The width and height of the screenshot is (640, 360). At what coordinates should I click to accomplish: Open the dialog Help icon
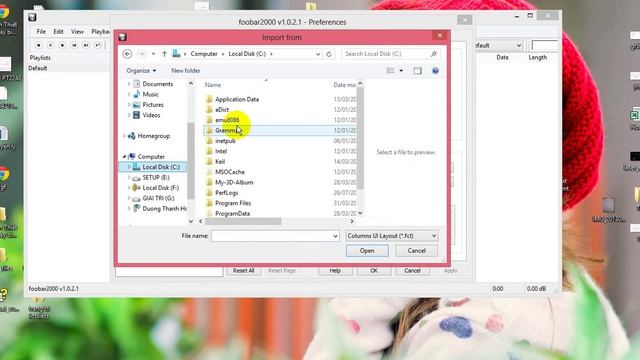tap(435, 71)
